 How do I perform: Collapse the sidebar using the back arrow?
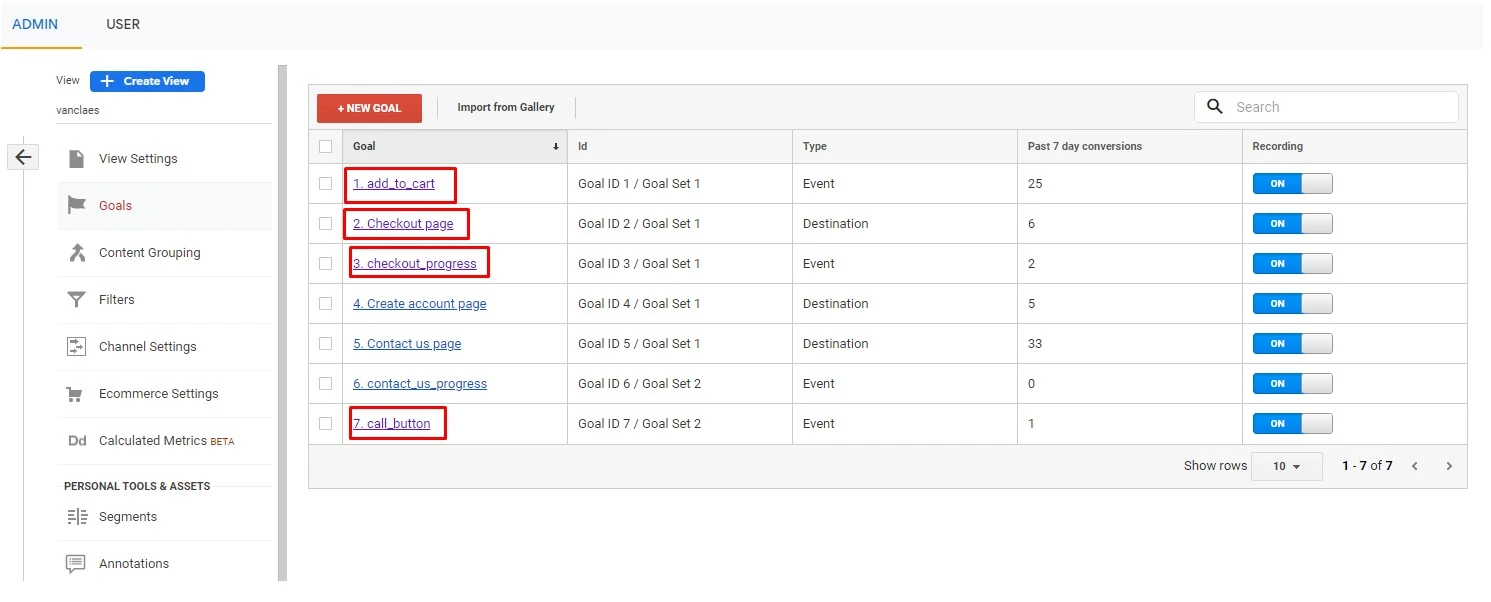coord(22,157)
